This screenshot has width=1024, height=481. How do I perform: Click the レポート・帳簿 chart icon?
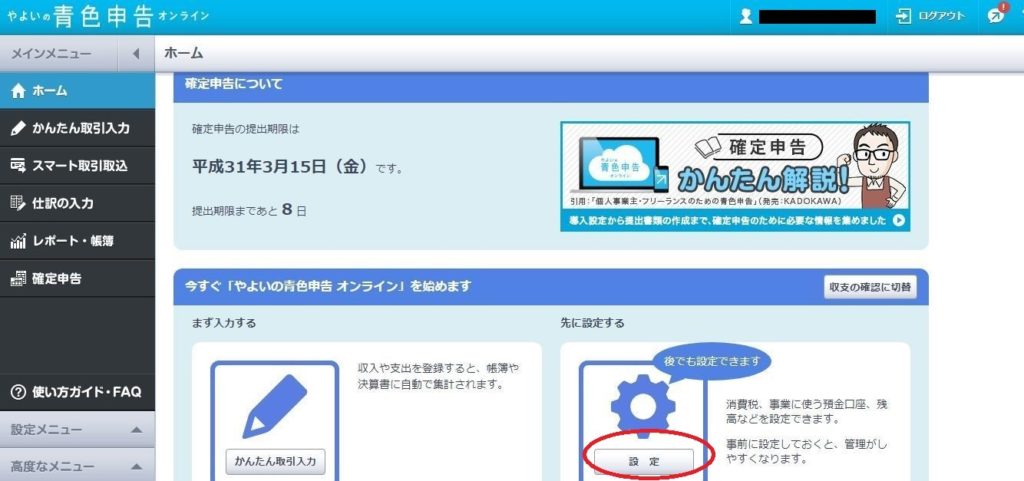18,241
